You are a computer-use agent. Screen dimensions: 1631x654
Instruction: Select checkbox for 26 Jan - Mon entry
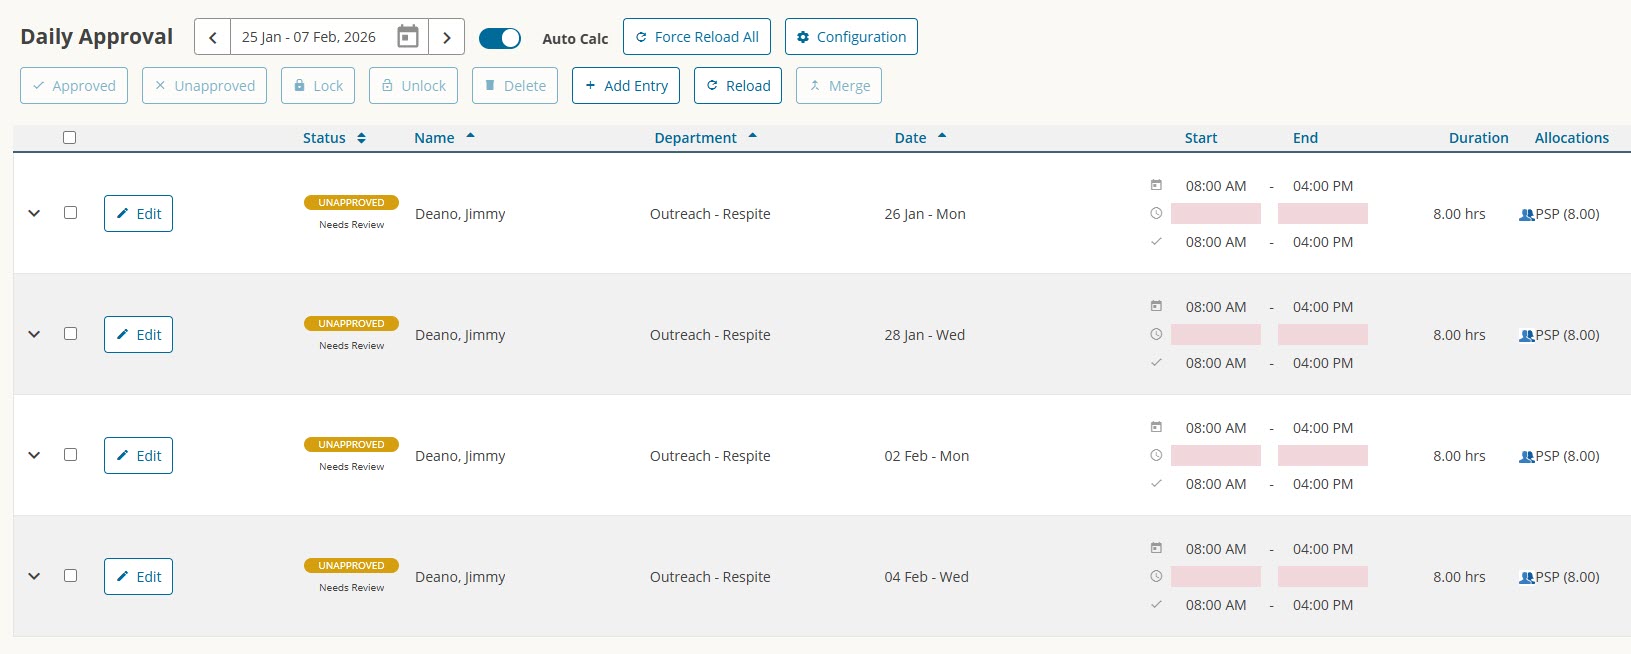point(70,212)
